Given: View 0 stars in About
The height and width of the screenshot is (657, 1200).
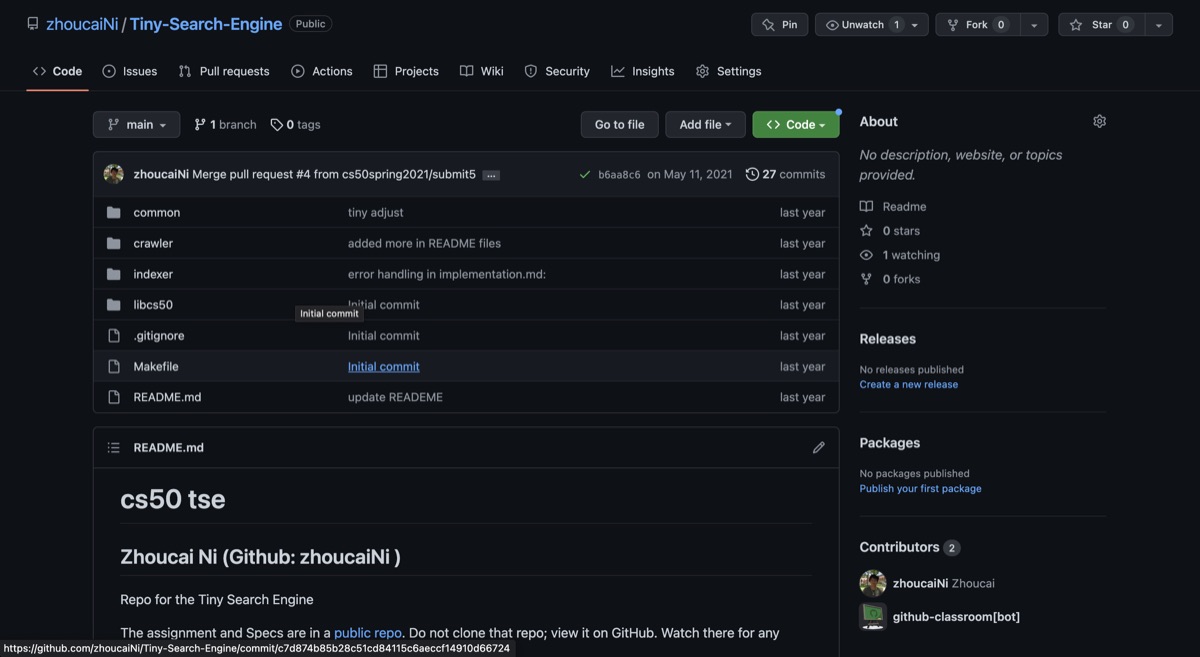Looking at the screenshot, I should point(890,231).
